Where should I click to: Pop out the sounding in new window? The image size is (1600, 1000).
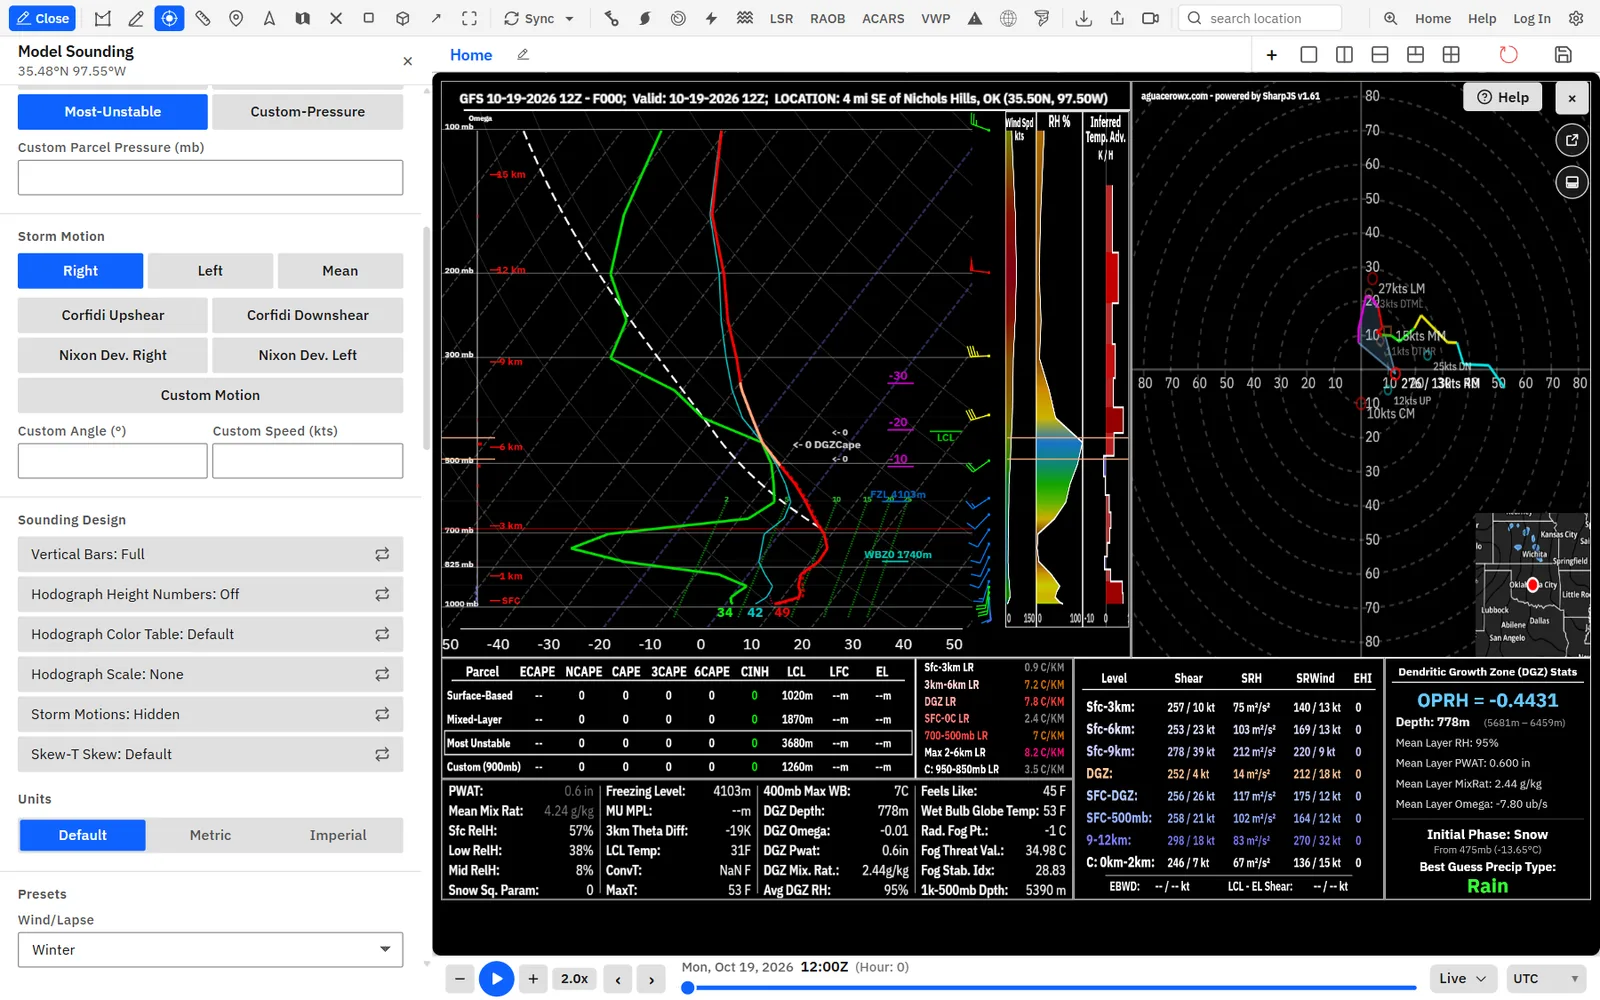1572,140
